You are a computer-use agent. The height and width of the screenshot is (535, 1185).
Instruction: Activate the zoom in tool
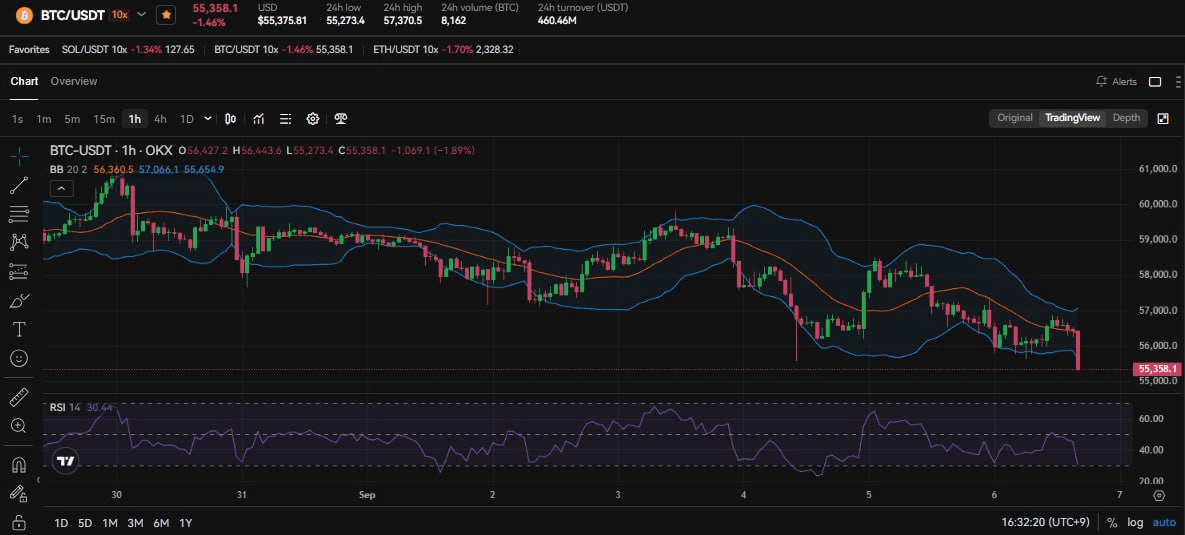click(19, 425)
